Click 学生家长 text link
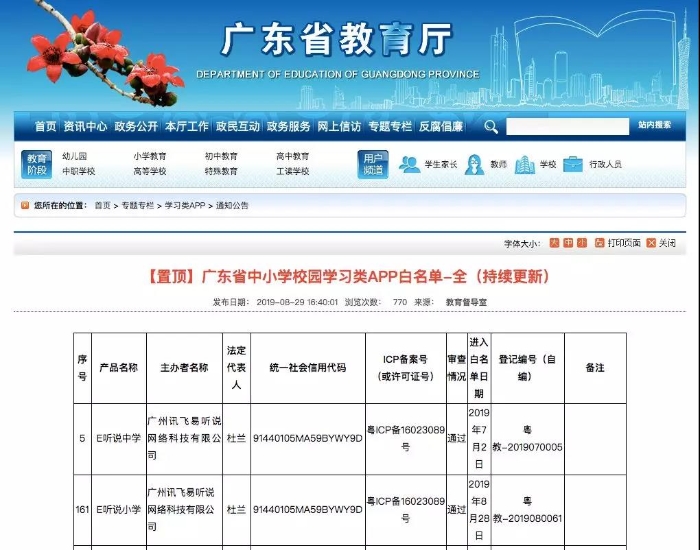Screen dimensions: 700x550 441,165
